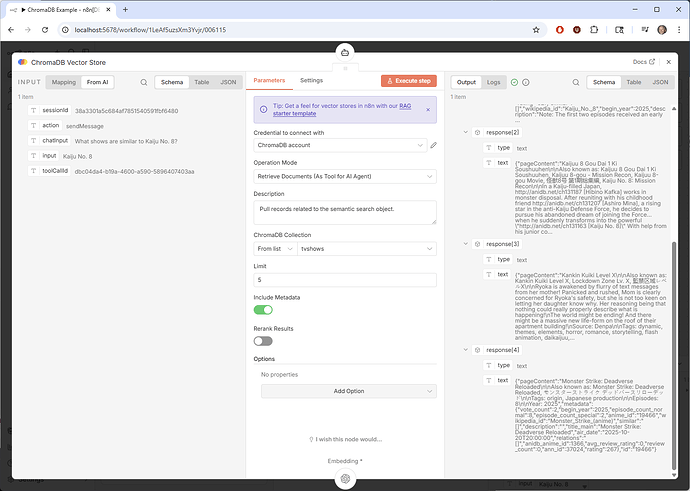Click the Description text area
The width and height of the screenshot is (690, 491).
(345, 213)
